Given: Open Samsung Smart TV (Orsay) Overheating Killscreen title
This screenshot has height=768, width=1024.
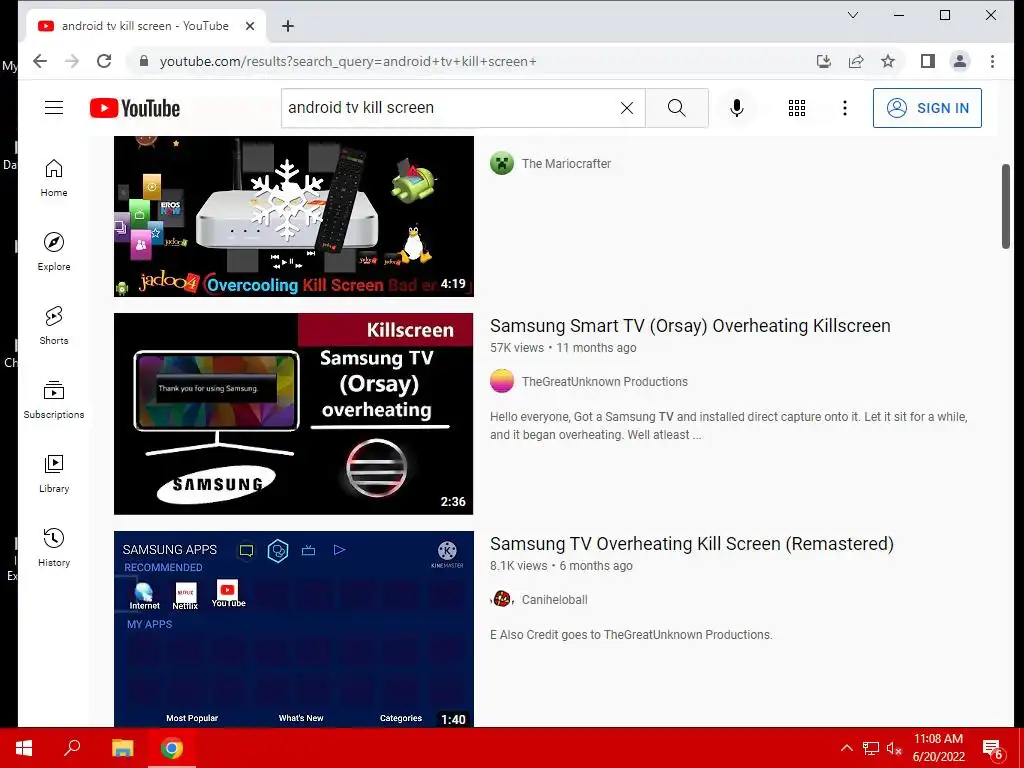Looking at the screenshot, I should click(x=690, y=326).
